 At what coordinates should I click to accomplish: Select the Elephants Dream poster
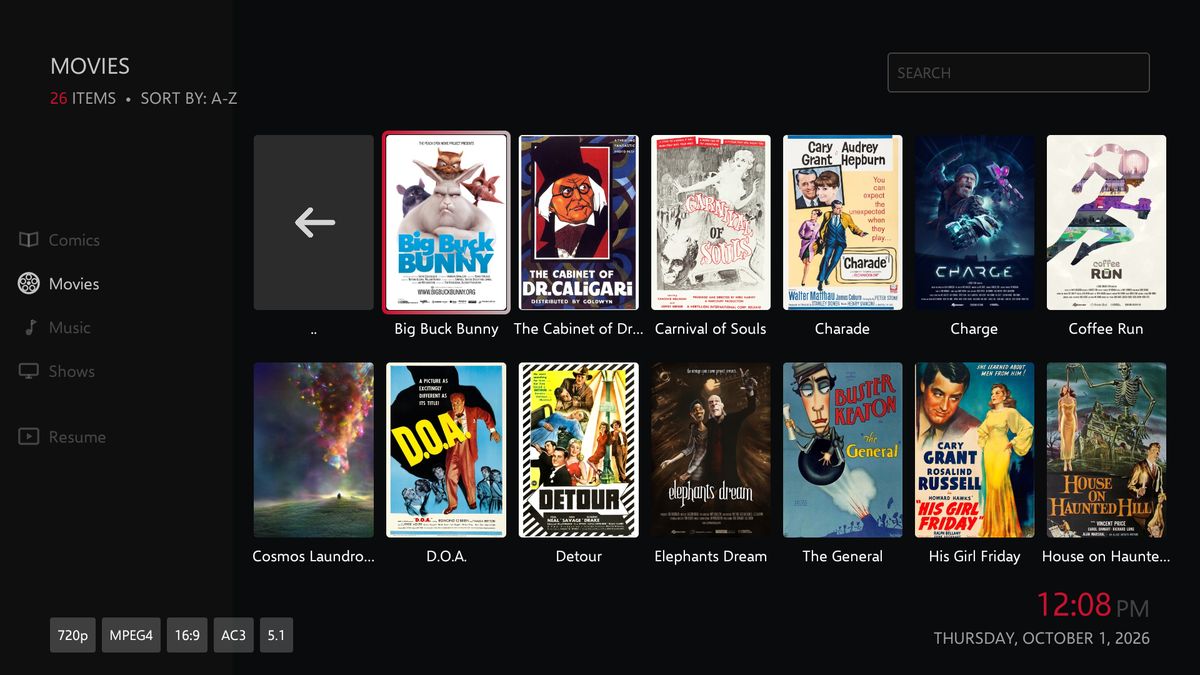pyautogui.click(x=711, y=450)
